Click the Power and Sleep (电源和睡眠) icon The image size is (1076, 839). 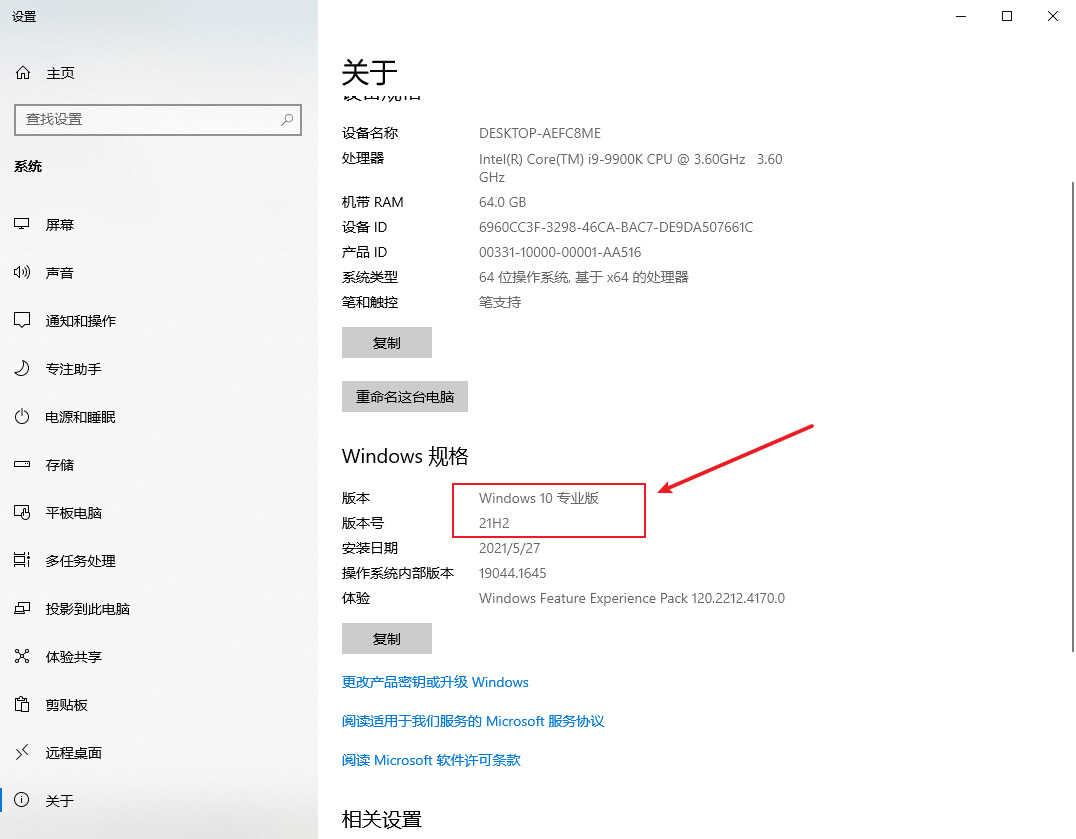pyautogui.click(x=22, y=417)
